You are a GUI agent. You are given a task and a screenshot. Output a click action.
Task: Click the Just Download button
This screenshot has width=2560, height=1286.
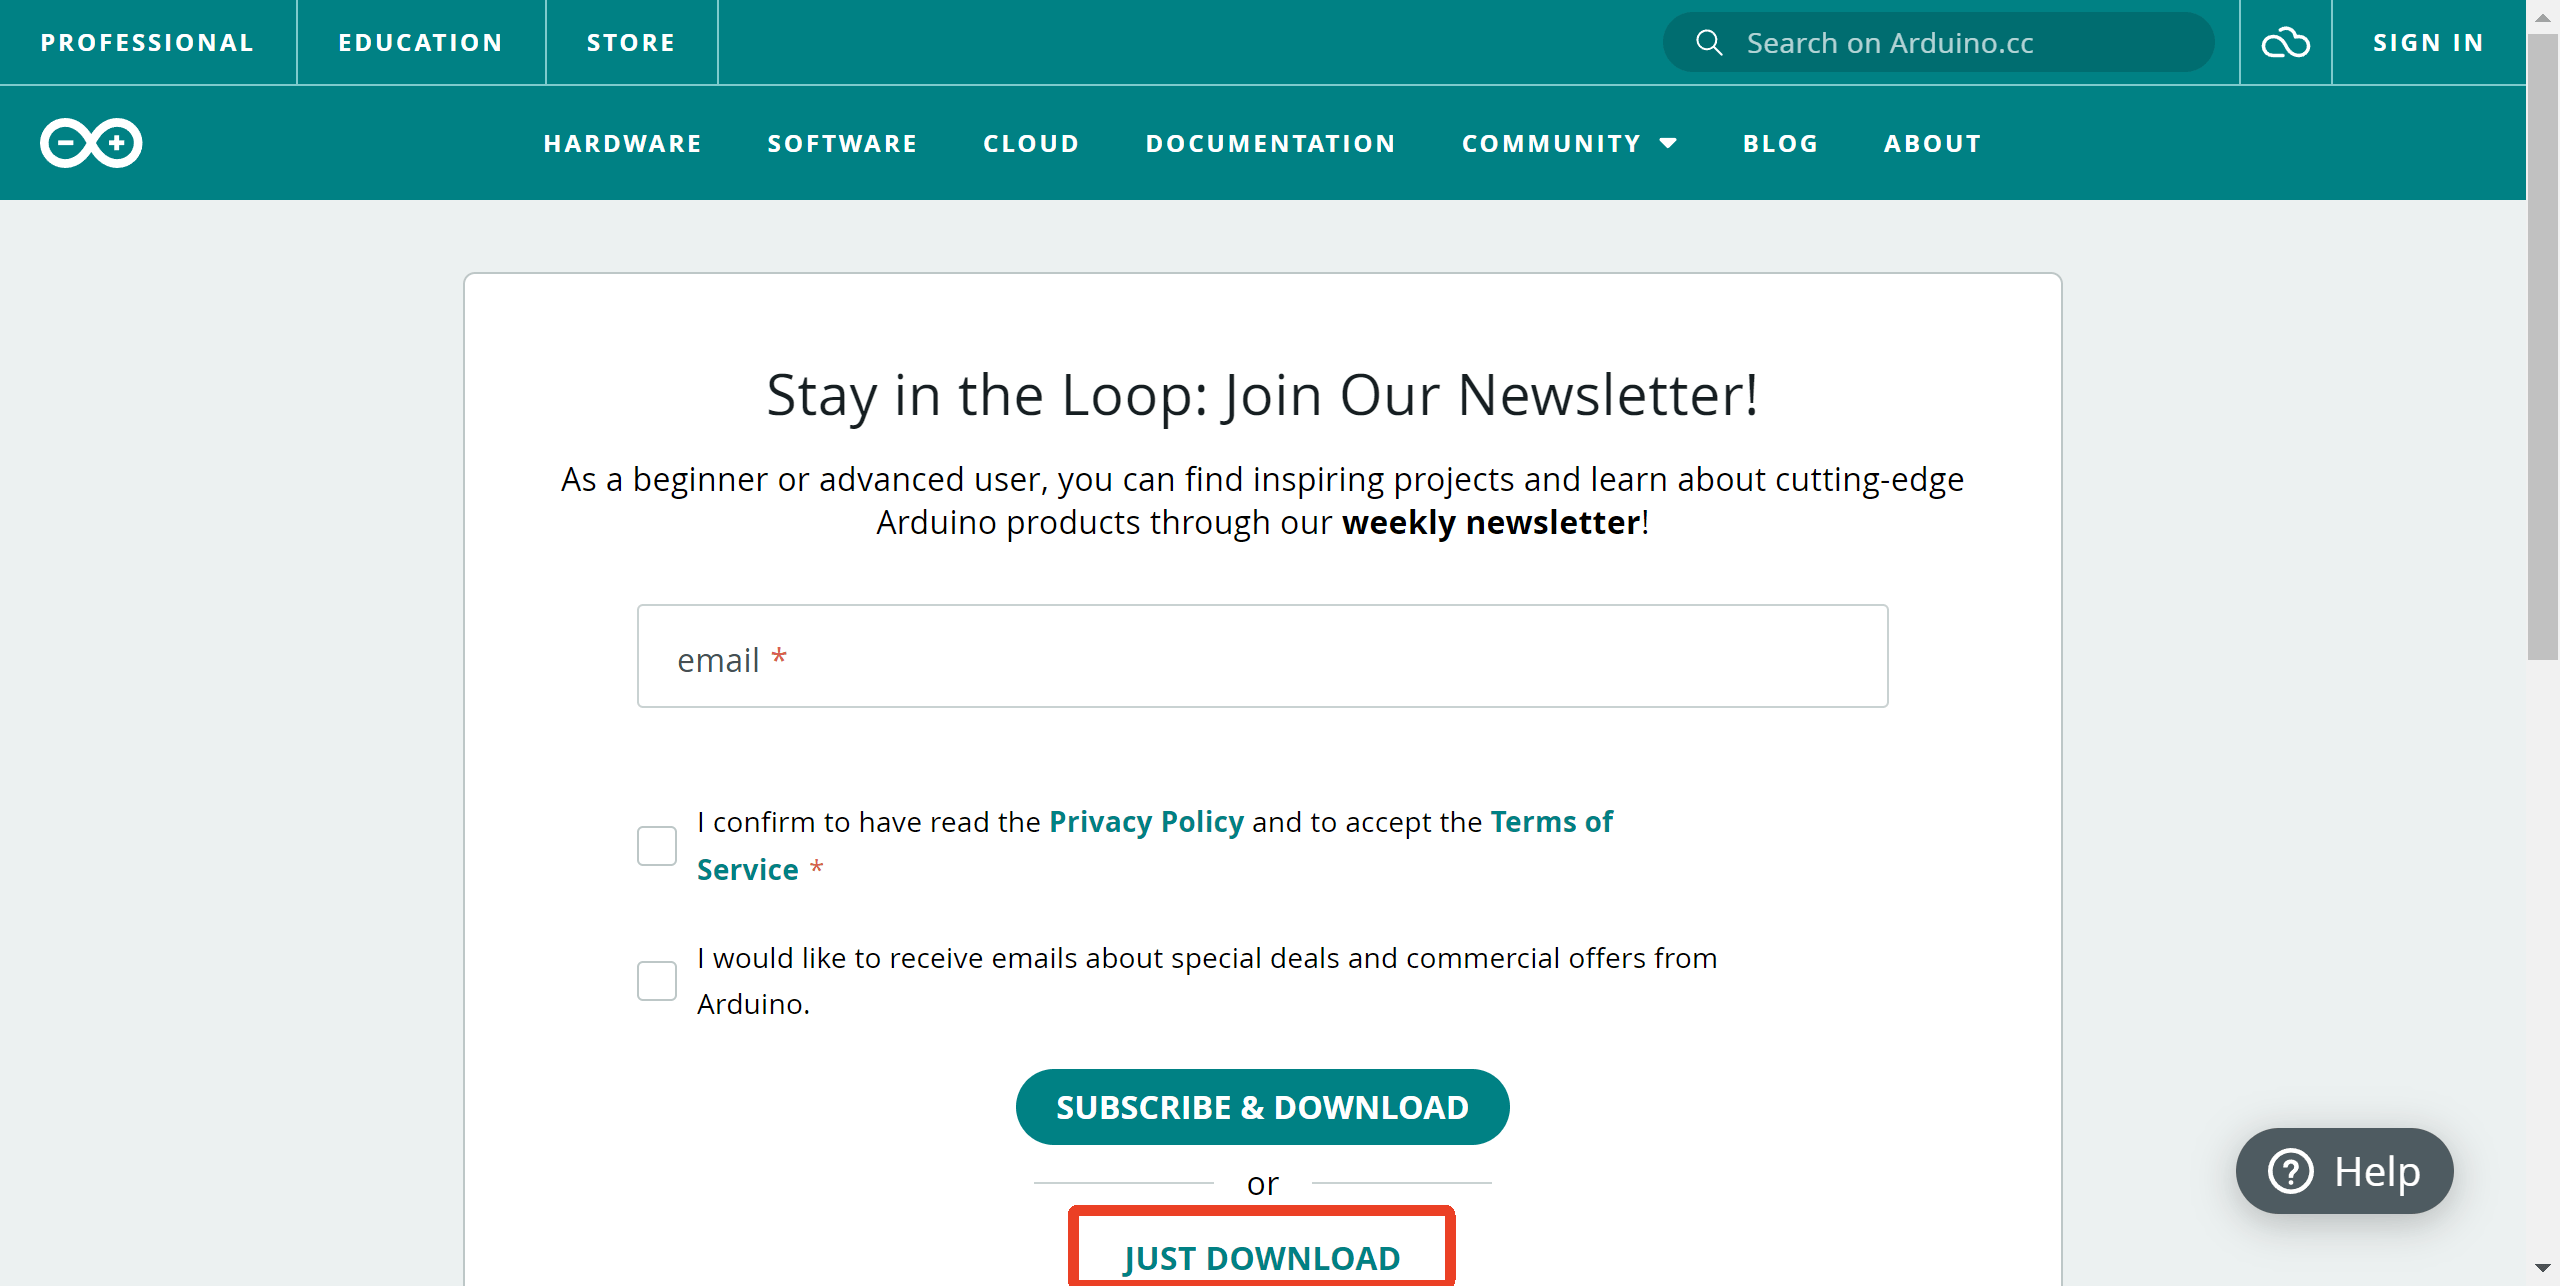pyautogui.click(x=1261, y=1256)
